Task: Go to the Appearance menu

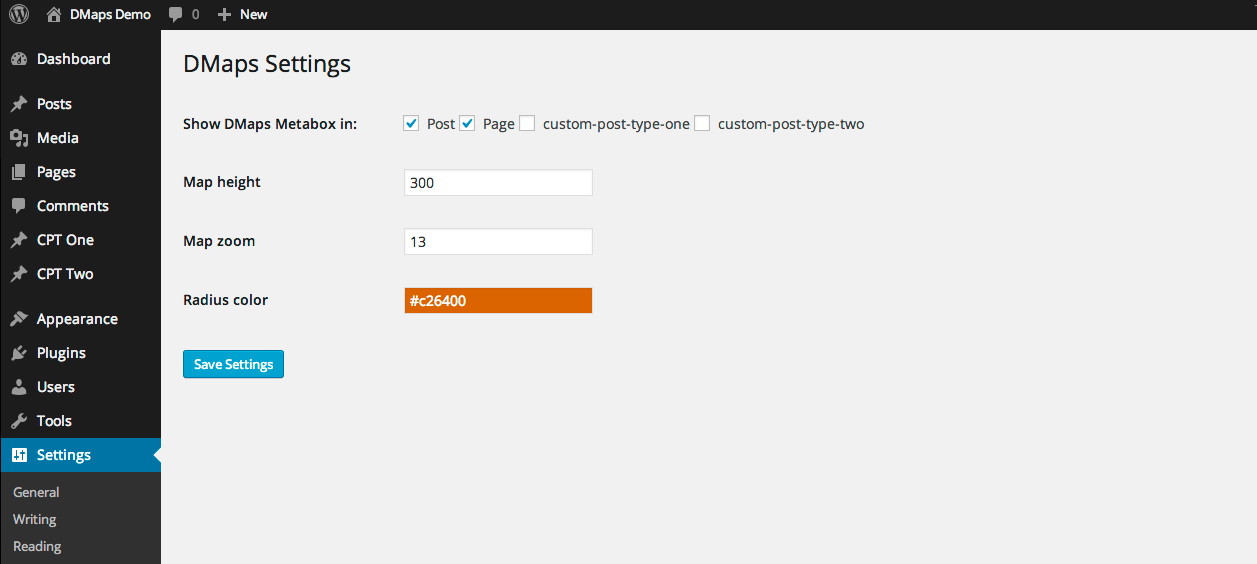Action: [x=80, y=319]
